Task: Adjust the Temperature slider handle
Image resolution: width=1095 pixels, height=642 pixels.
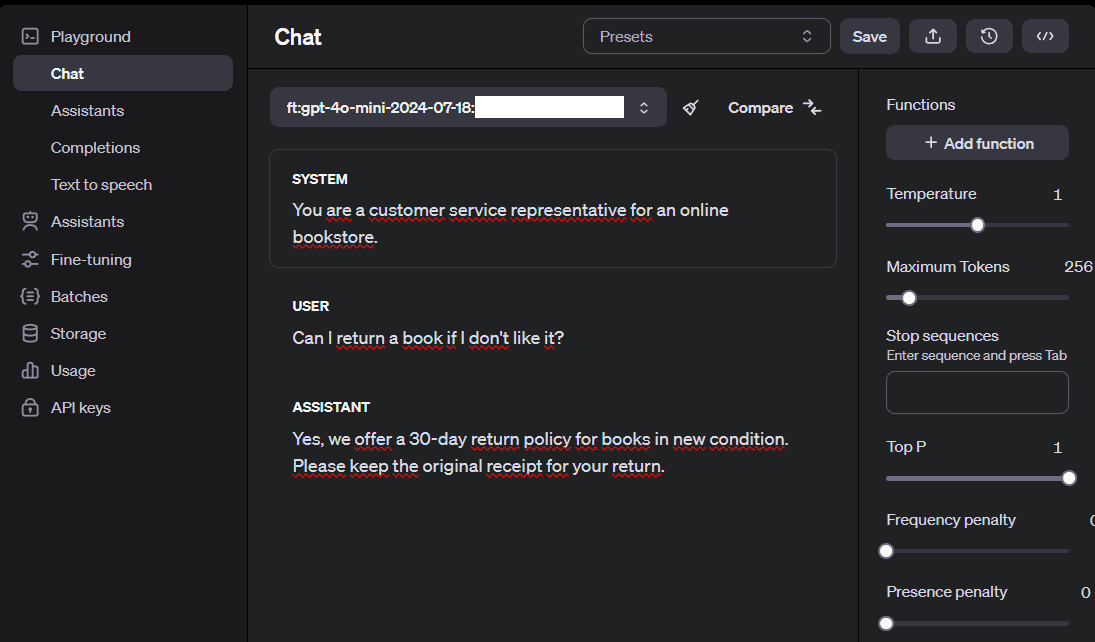Action: click(x=978, y=225)
